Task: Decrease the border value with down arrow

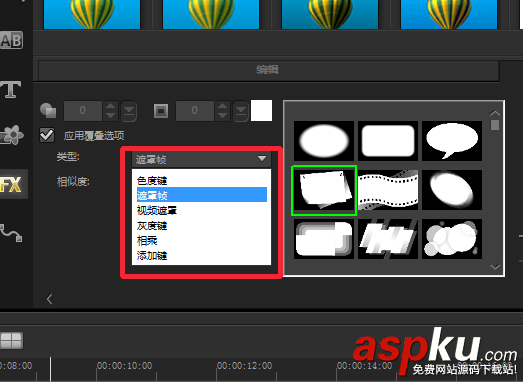Action: (x=222, y=115)
